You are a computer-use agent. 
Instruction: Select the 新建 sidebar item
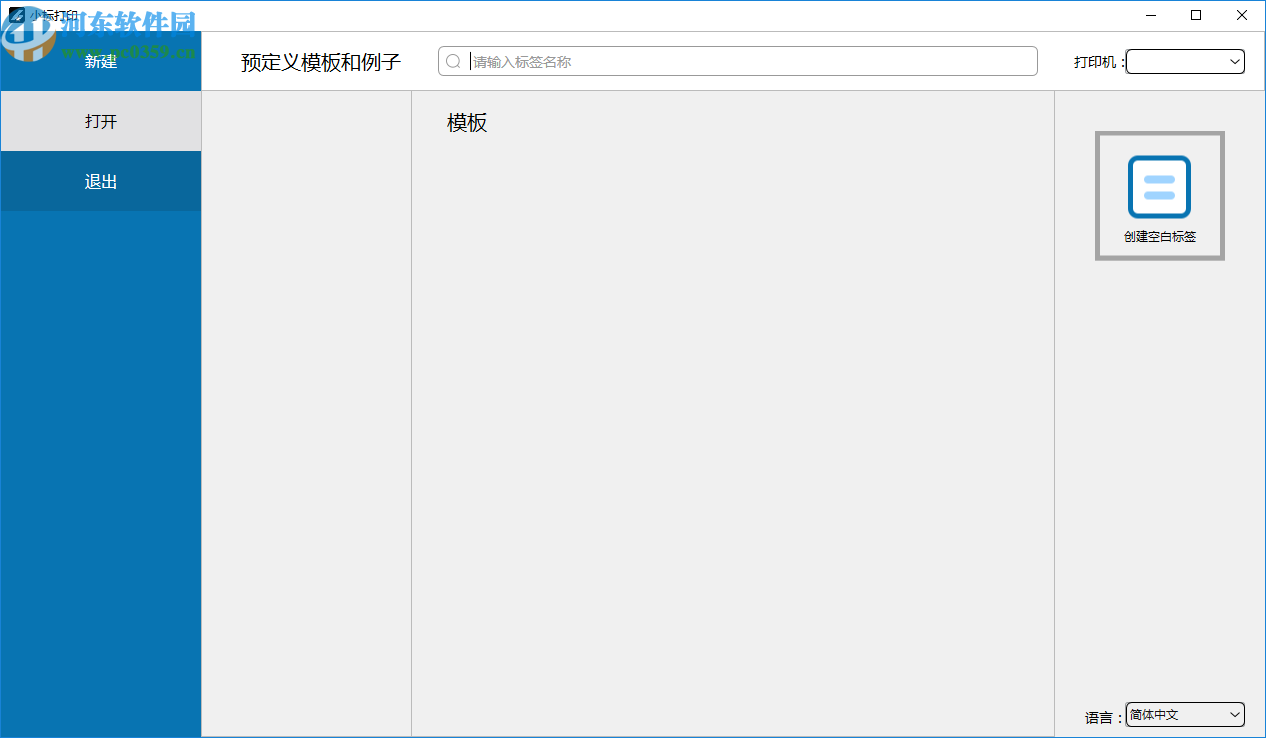(x=101, y=61)
